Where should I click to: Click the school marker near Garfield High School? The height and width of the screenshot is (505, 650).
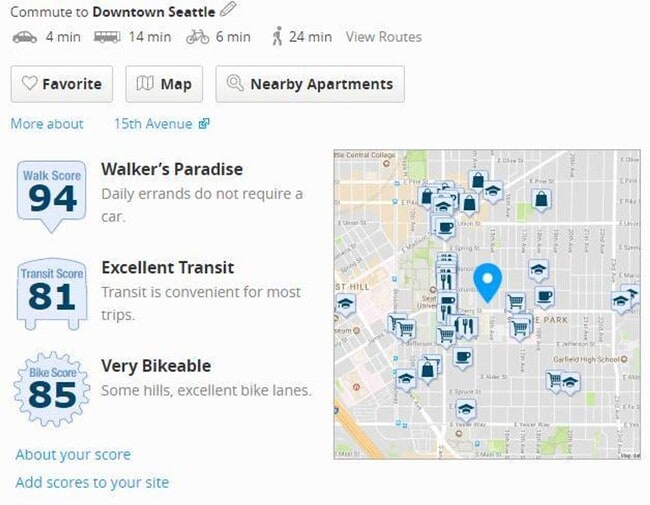[x=570, y=383]
